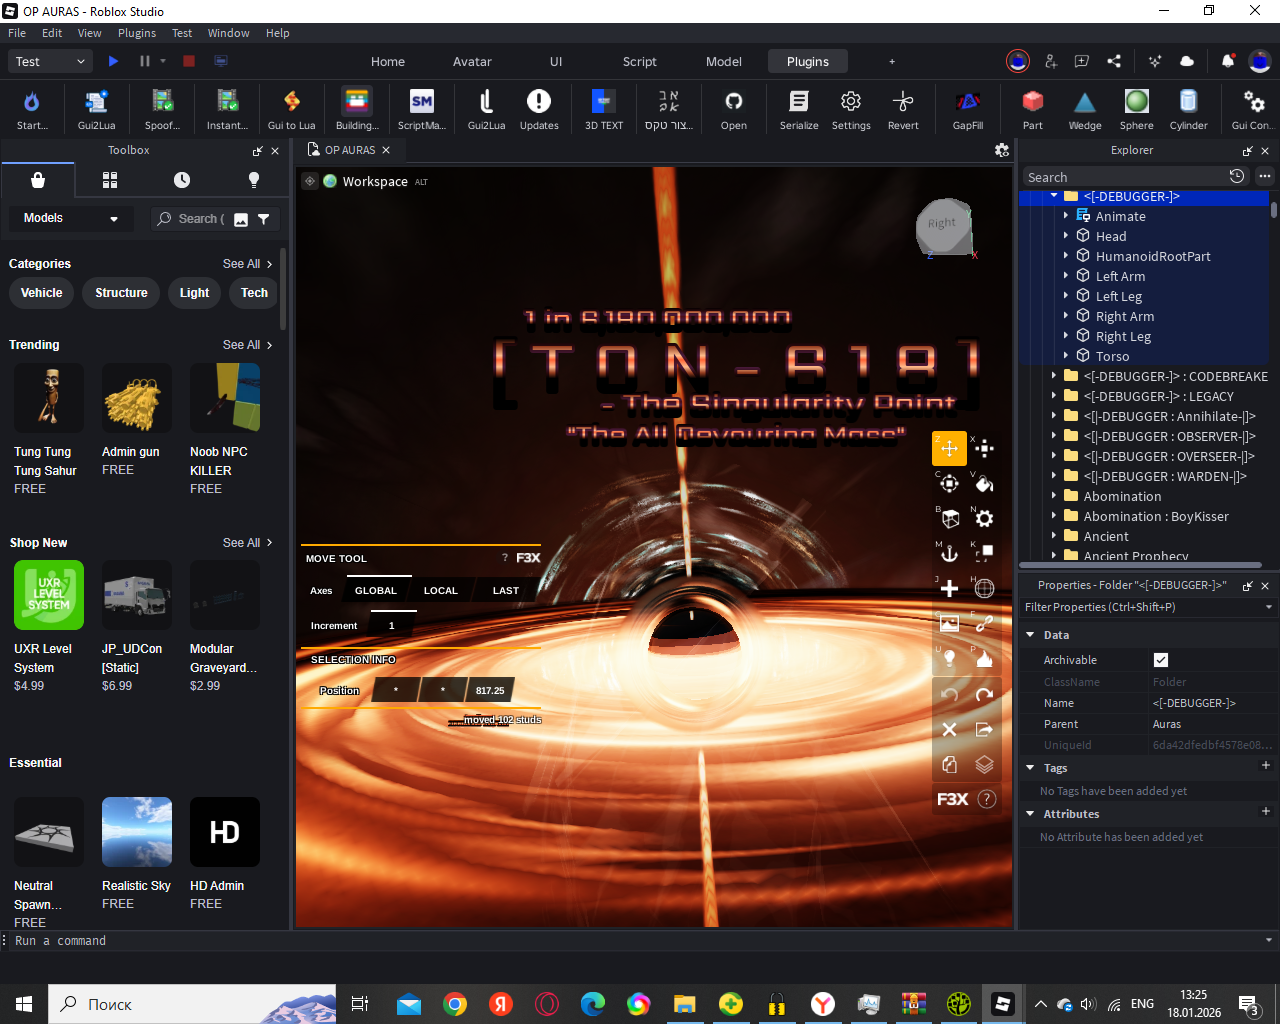The width and height of the screenshot is (1280, 1024).
Task: Select the F3X Surface cube tool
Action: 949,519
